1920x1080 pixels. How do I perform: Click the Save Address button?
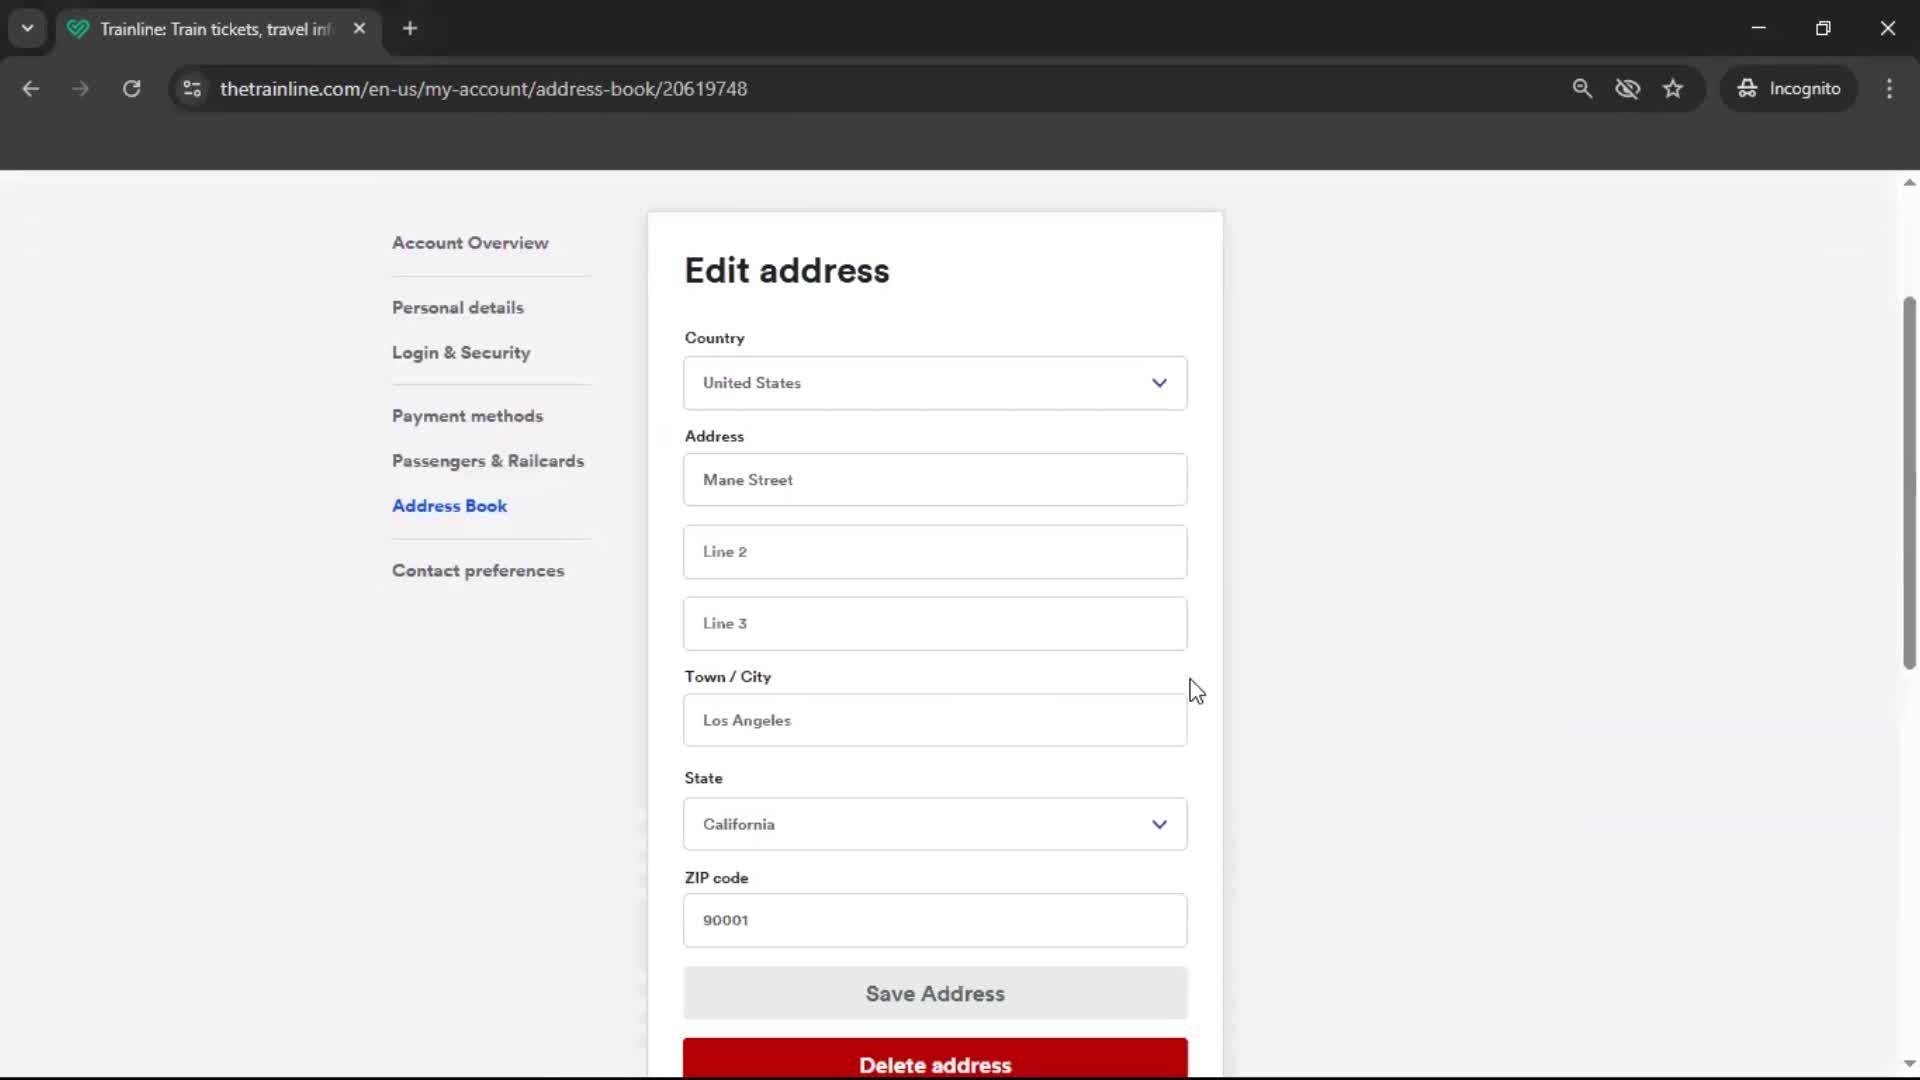click(x=934, y=993)
